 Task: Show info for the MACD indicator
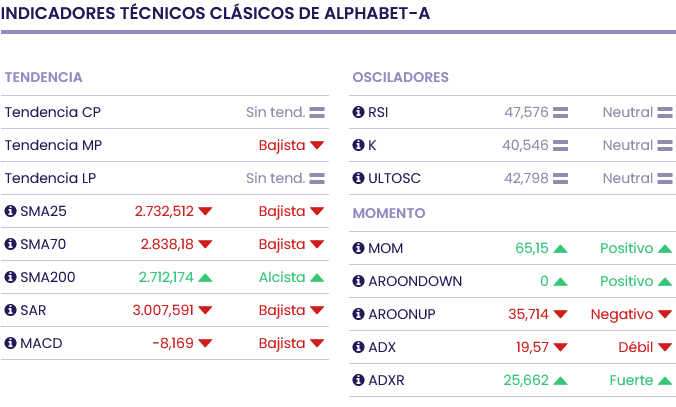[11, 343]
